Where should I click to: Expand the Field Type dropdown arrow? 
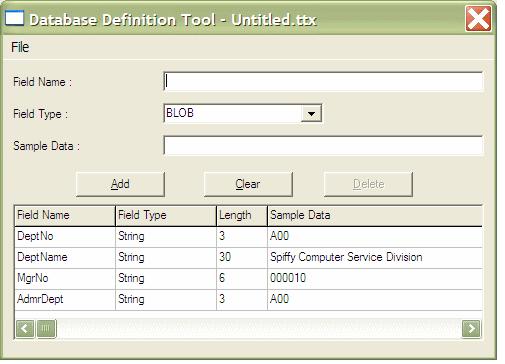(x=311, y=113)
